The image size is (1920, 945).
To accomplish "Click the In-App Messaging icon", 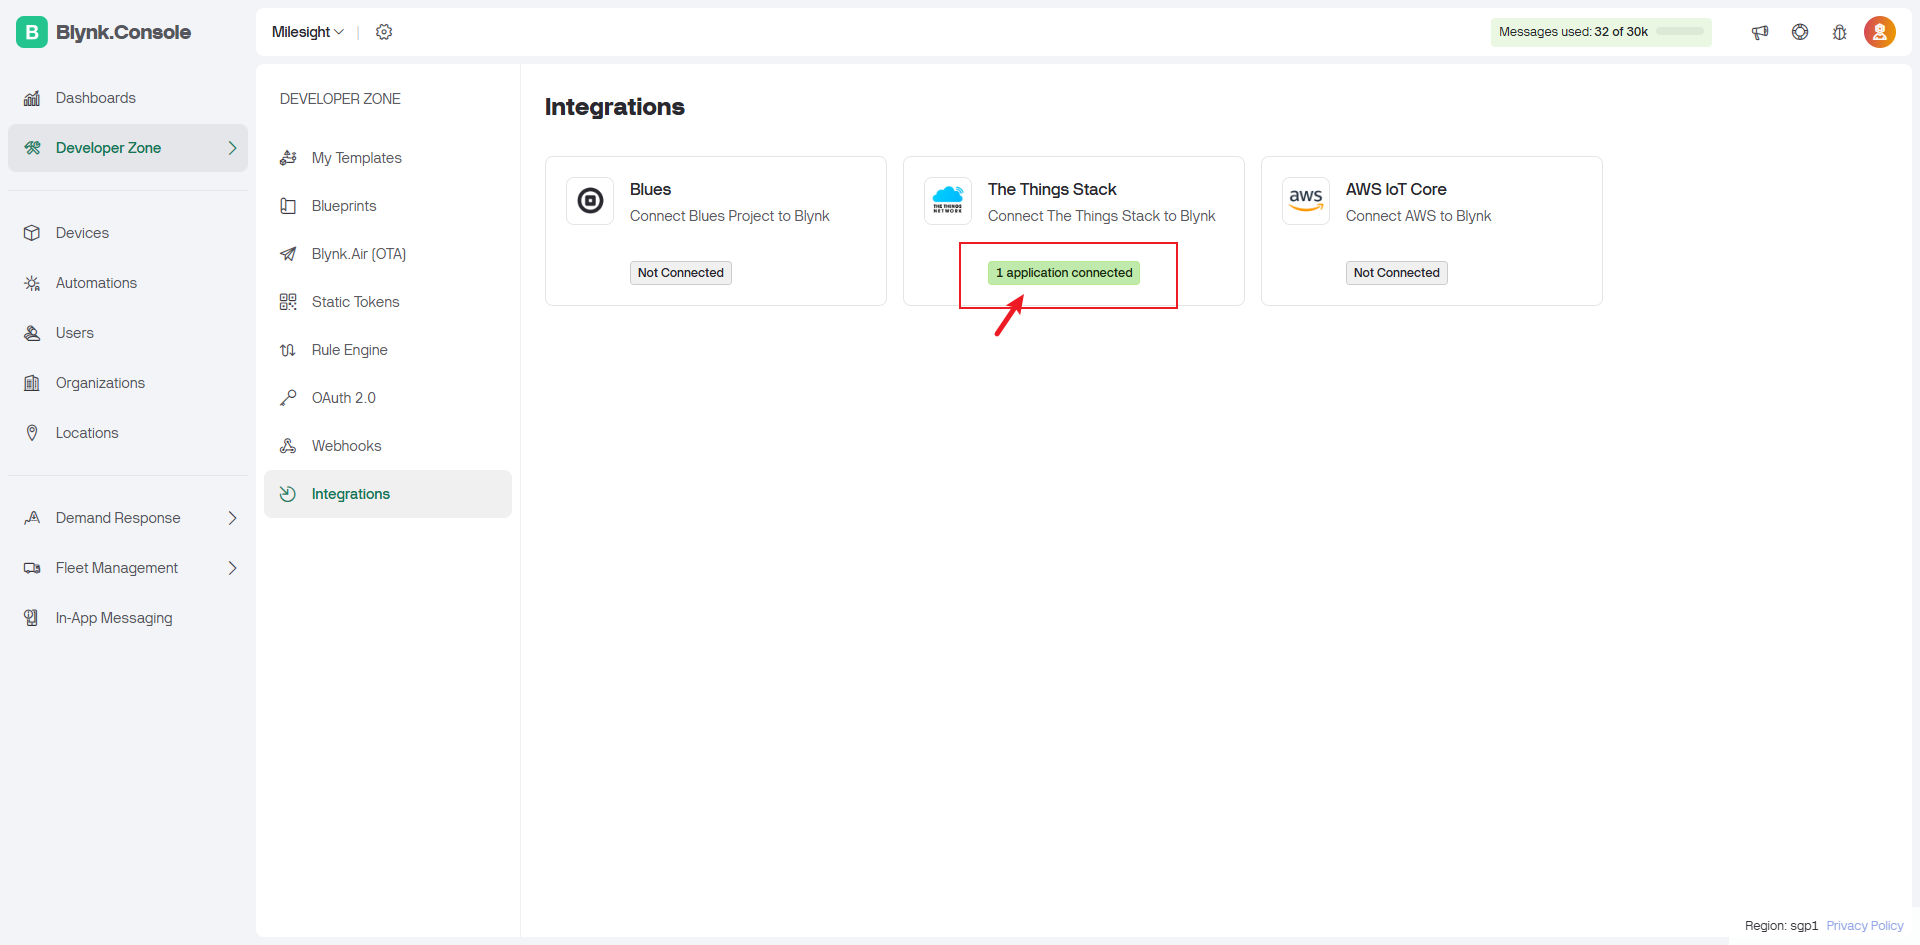I will [32, 618].
